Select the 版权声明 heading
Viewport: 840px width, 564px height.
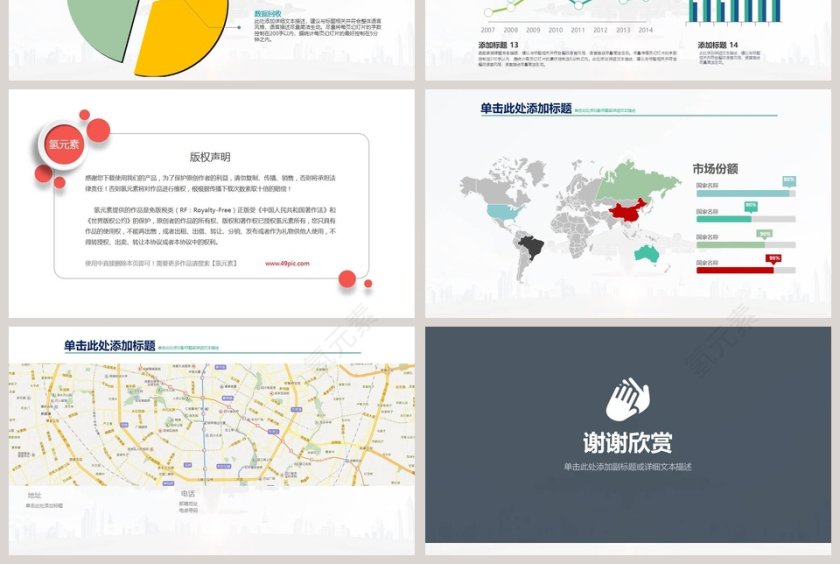pos(210,157)
